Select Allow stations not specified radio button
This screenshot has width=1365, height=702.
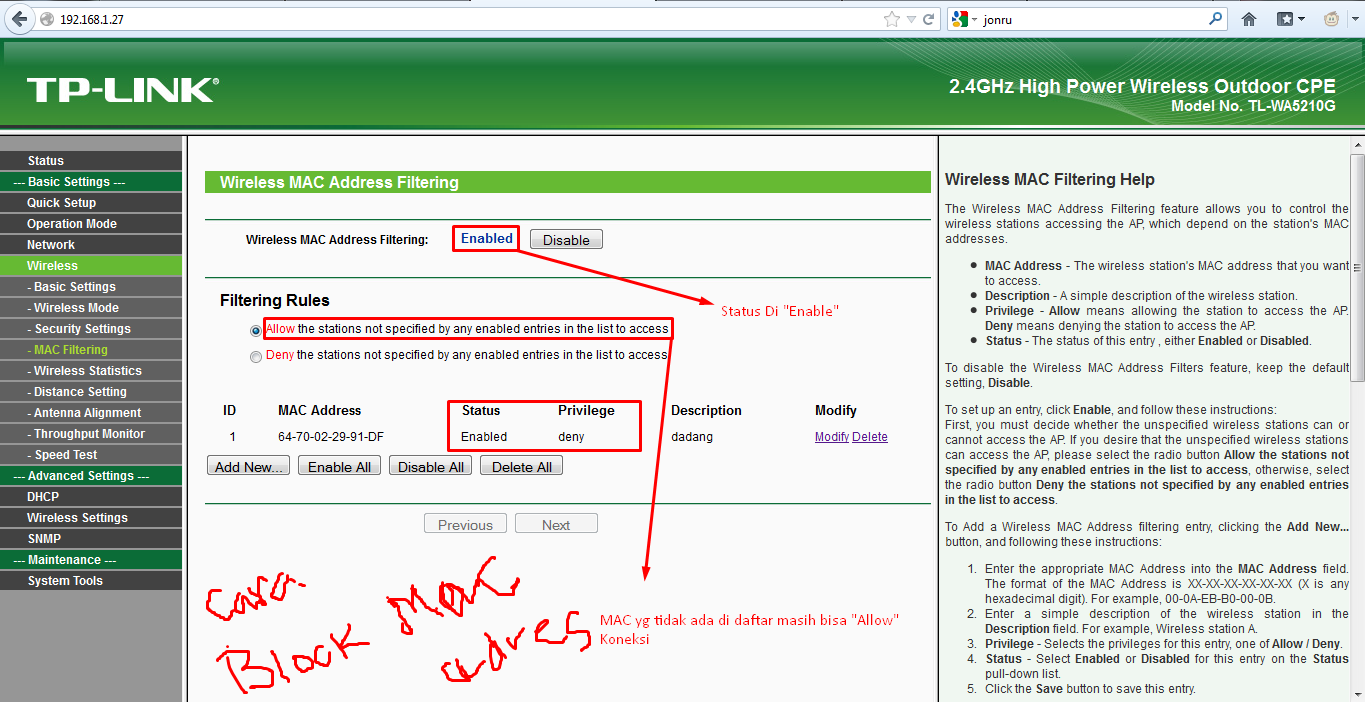coord(256,329)
